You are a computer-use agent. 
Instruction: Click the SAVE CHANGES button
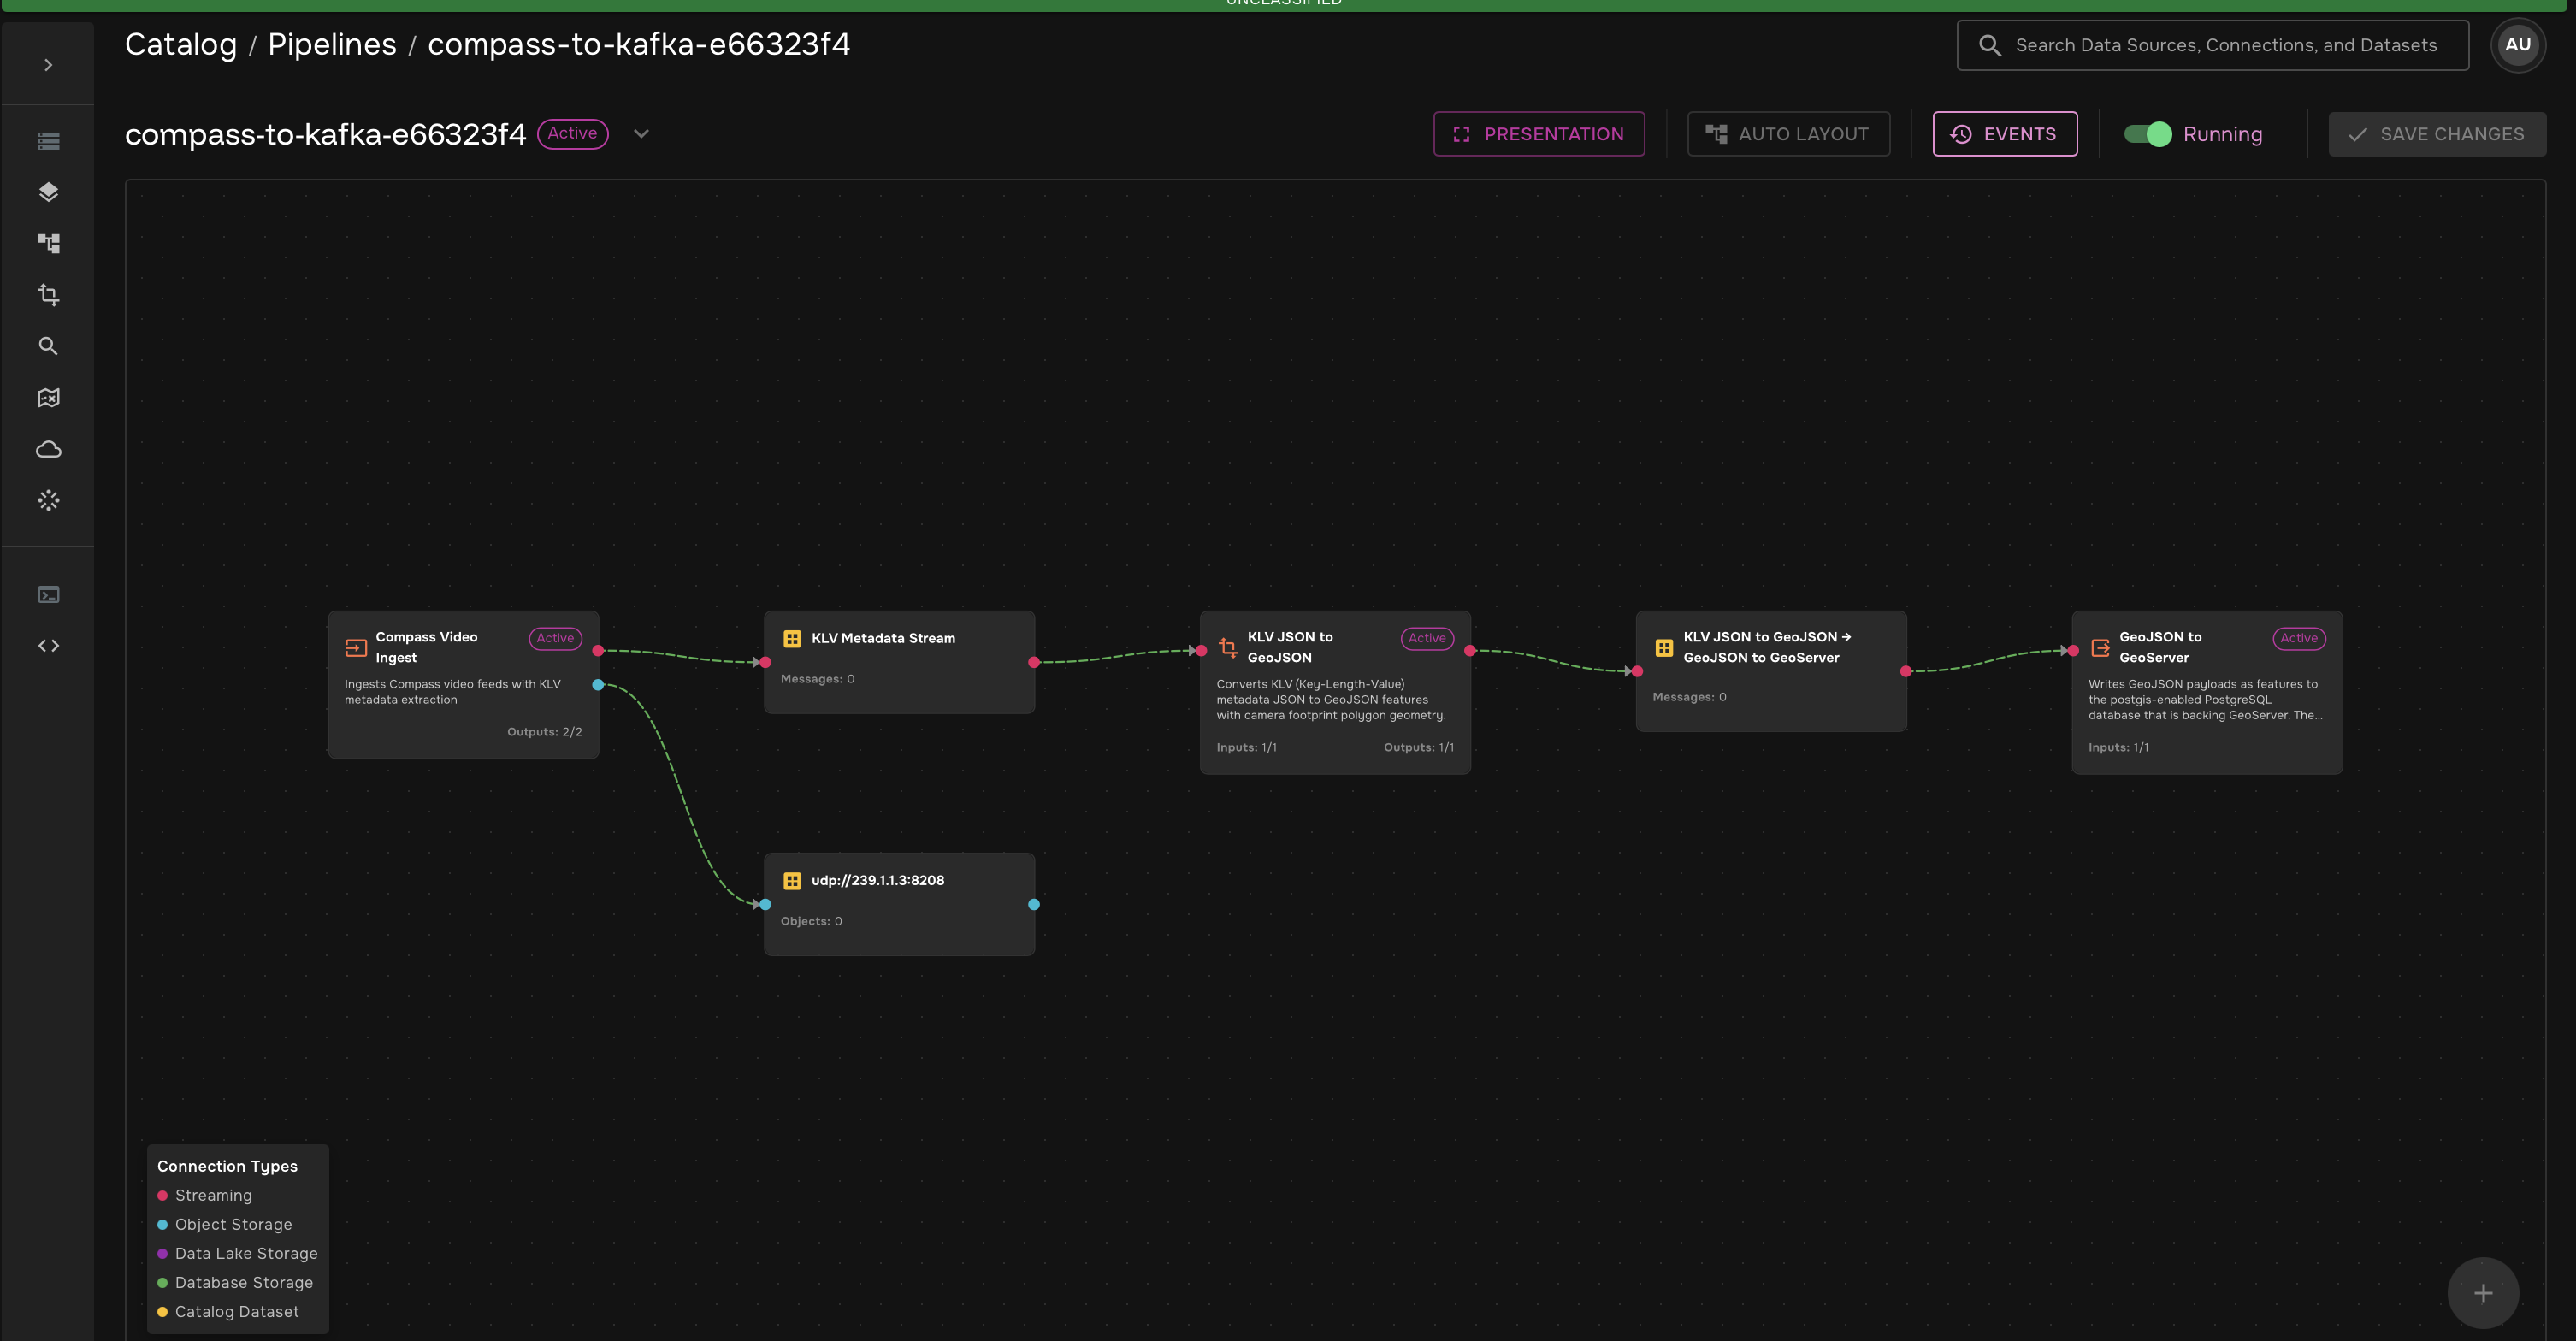[x=2436, y=134]
